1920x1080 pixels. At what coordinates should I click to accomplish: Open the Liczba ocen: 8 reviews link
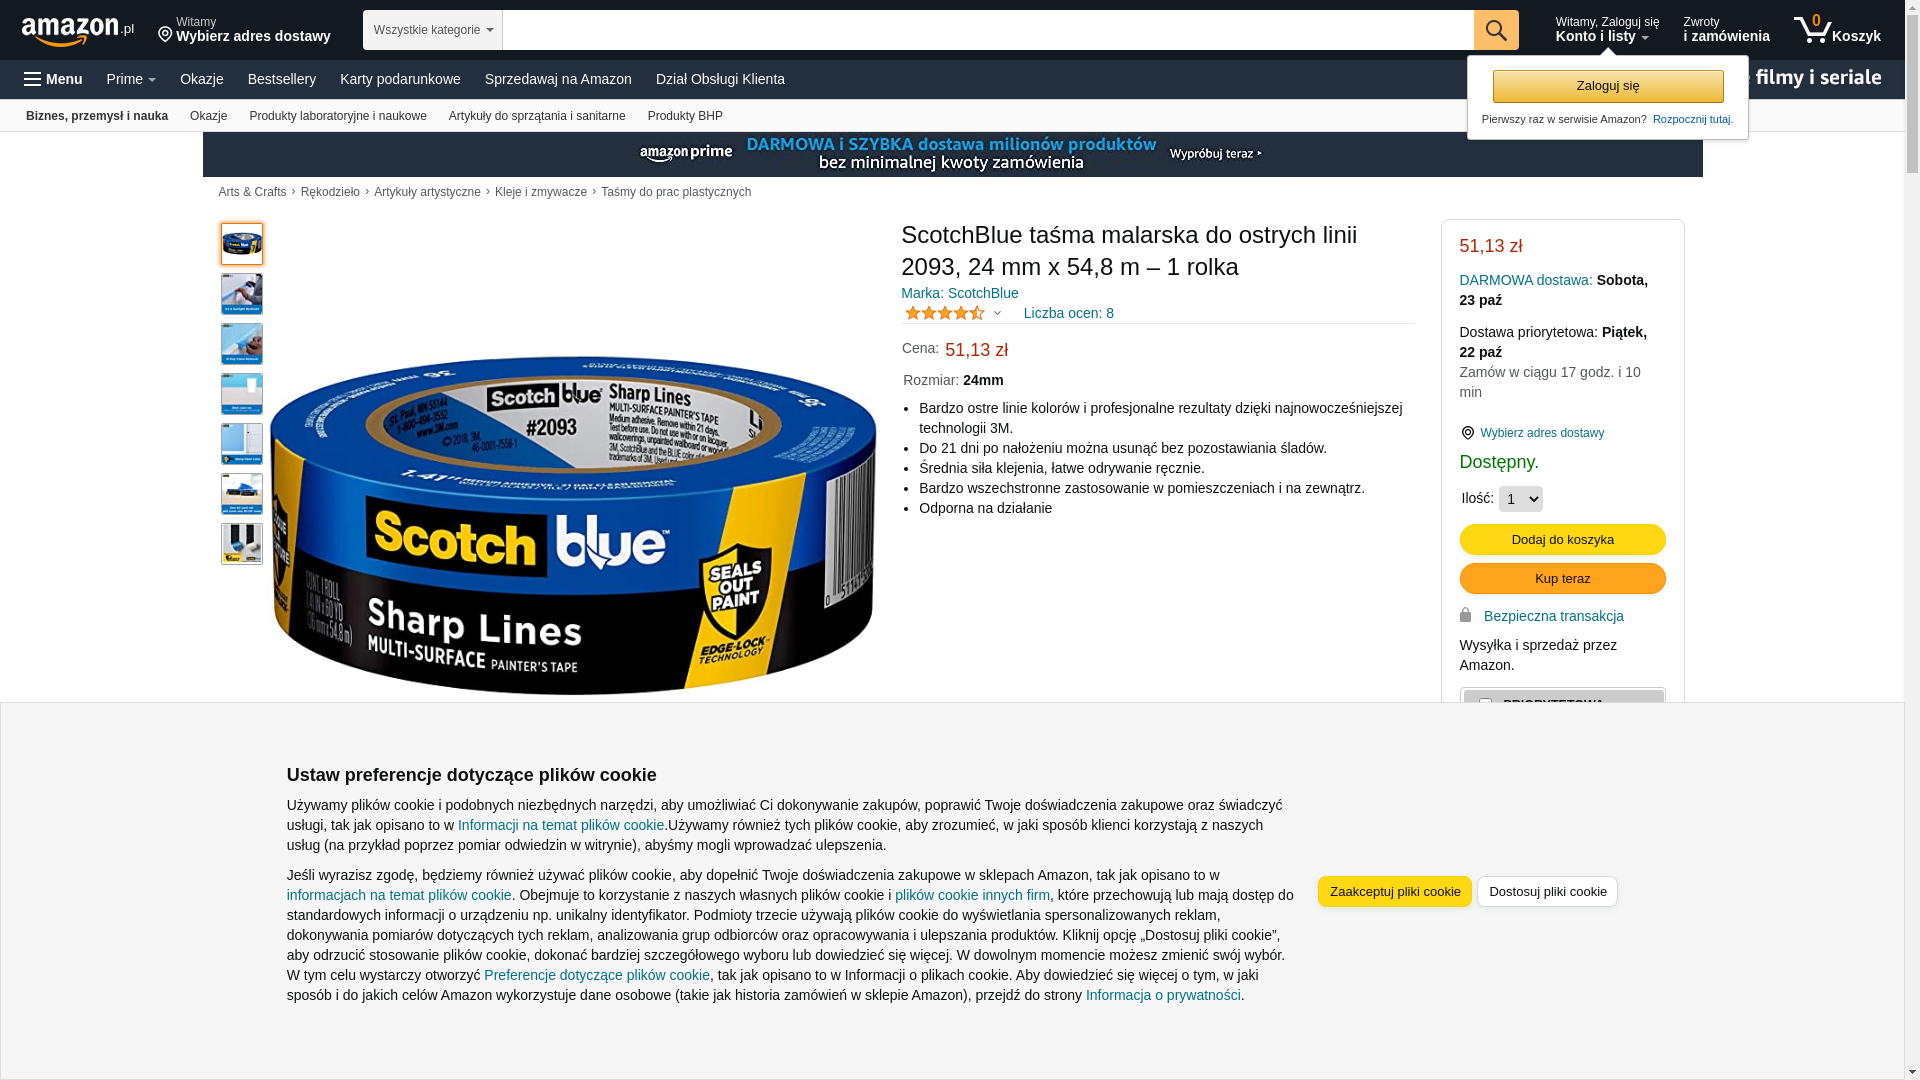pos(1068,313)
